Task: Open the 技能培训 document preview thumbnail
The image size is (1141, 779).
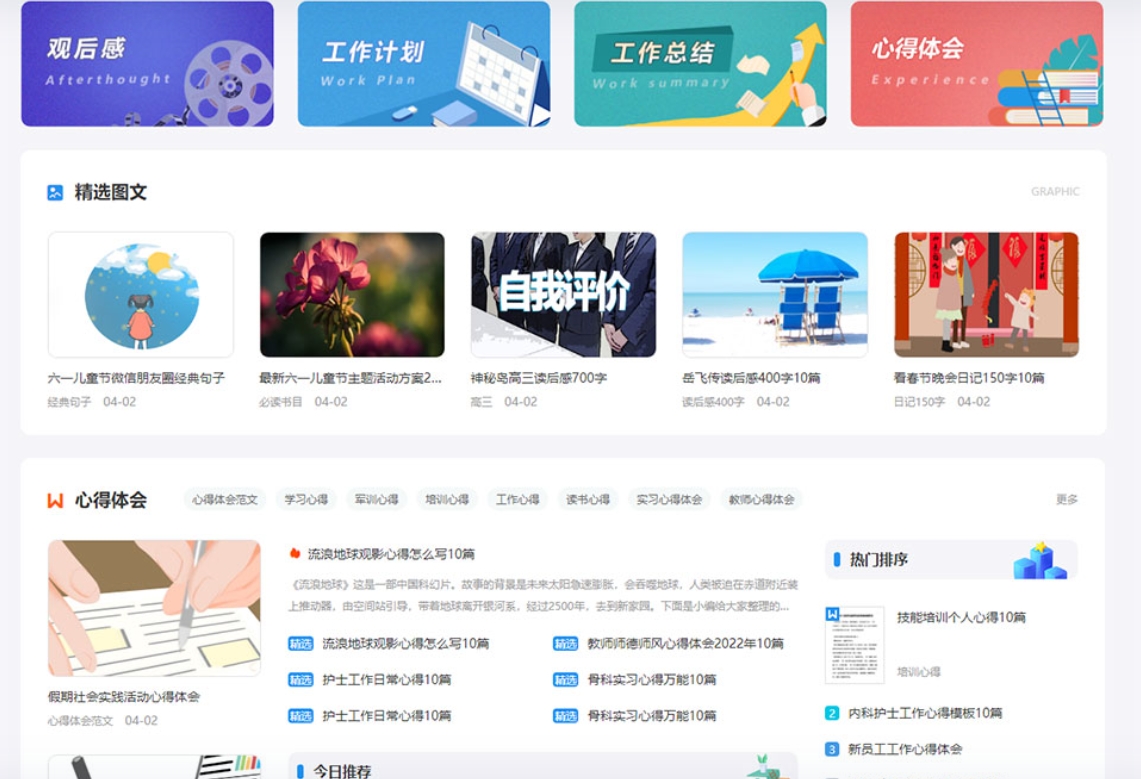Action: (x=854, y=644)
